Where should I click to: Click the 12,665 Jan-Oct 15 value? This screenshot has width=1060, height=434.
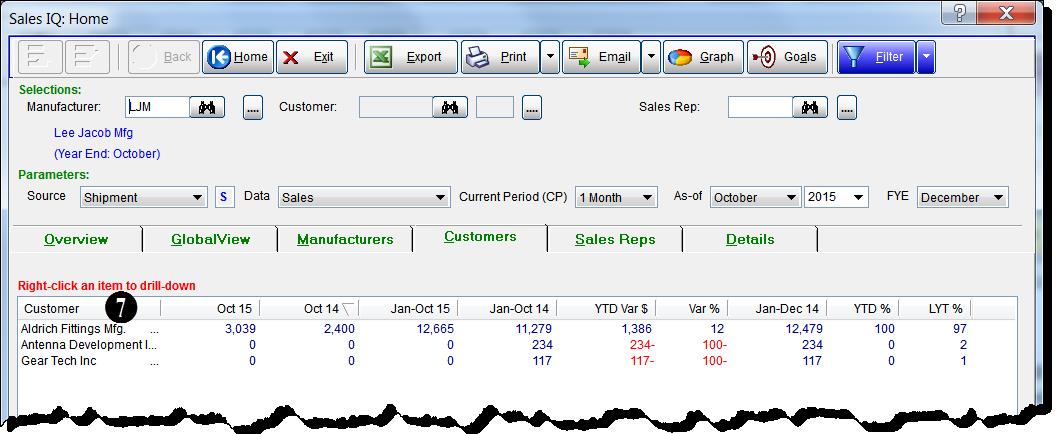tap(434, 329)
